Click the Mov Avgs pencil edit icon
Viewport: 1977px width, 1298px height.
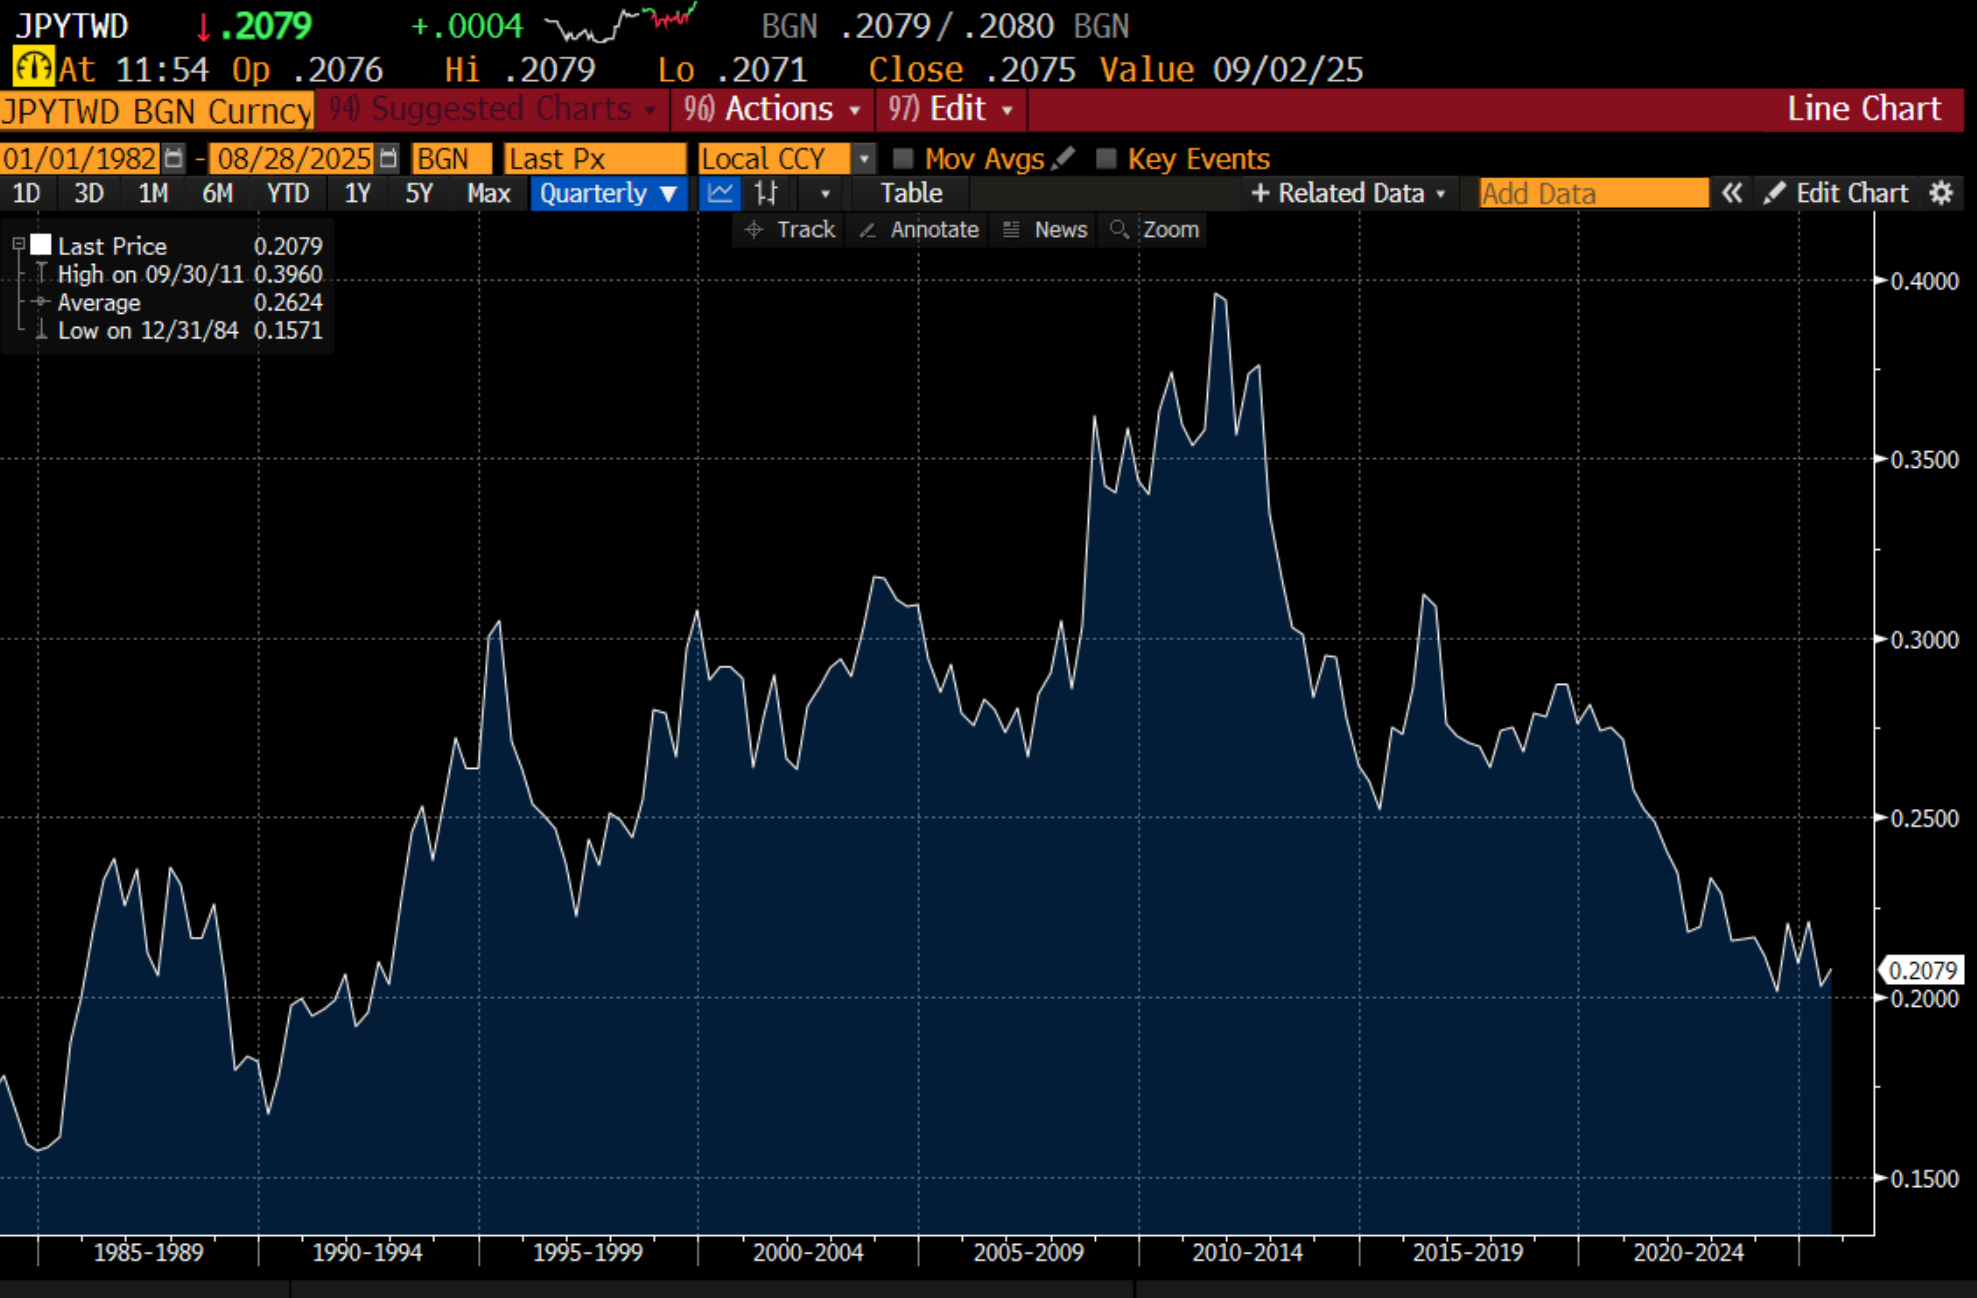coord(1064,158)
